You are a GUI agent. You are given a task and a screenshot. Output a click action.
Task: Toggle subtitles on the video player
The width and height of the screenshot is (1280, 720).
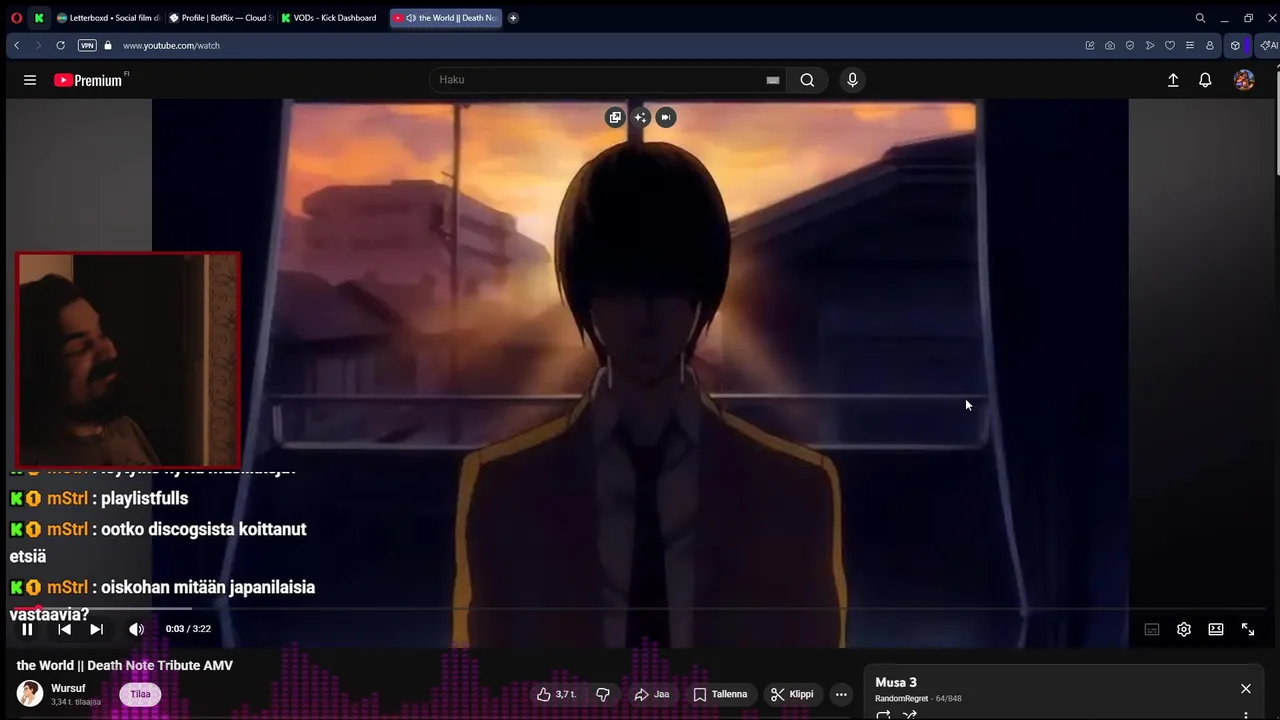pyautogui.click(x=1152, y=629)
